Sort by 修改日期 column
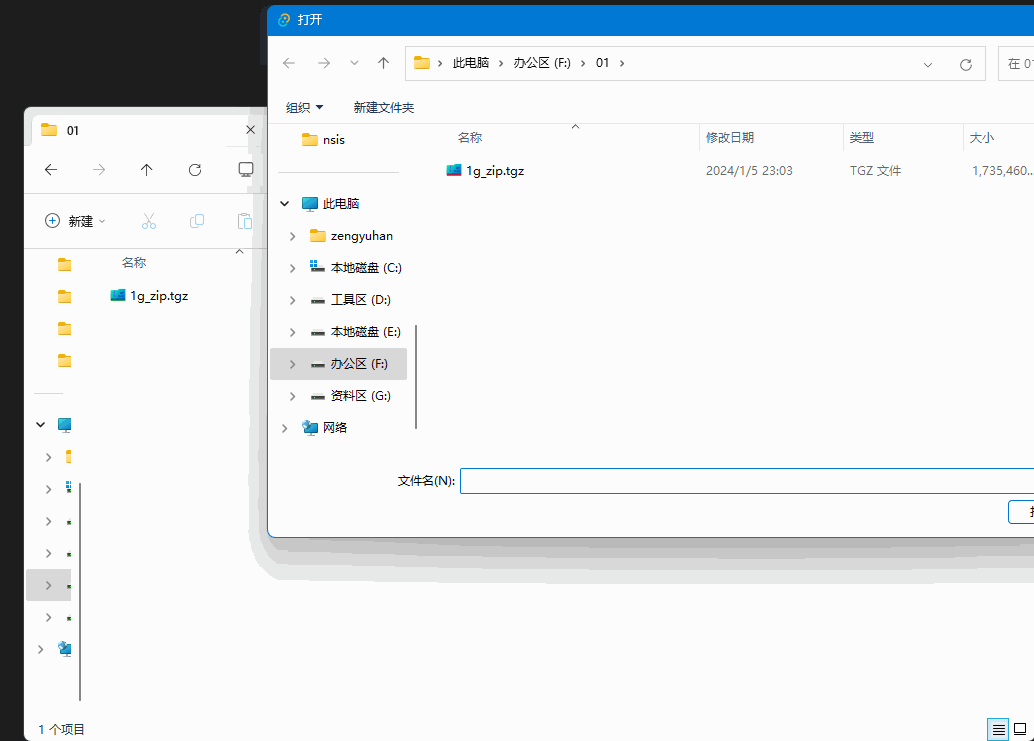 tap(729, 138)
